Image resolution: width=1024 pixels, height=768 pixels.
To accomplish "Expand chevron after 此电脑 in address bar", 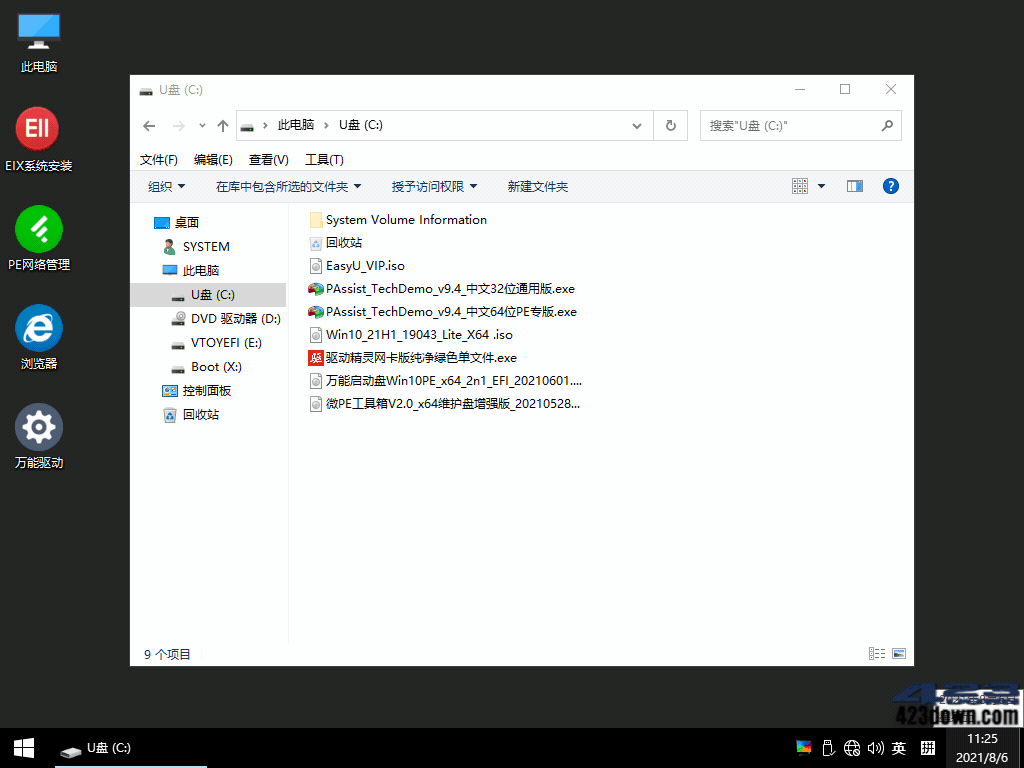I will click(x=327, y=125).
